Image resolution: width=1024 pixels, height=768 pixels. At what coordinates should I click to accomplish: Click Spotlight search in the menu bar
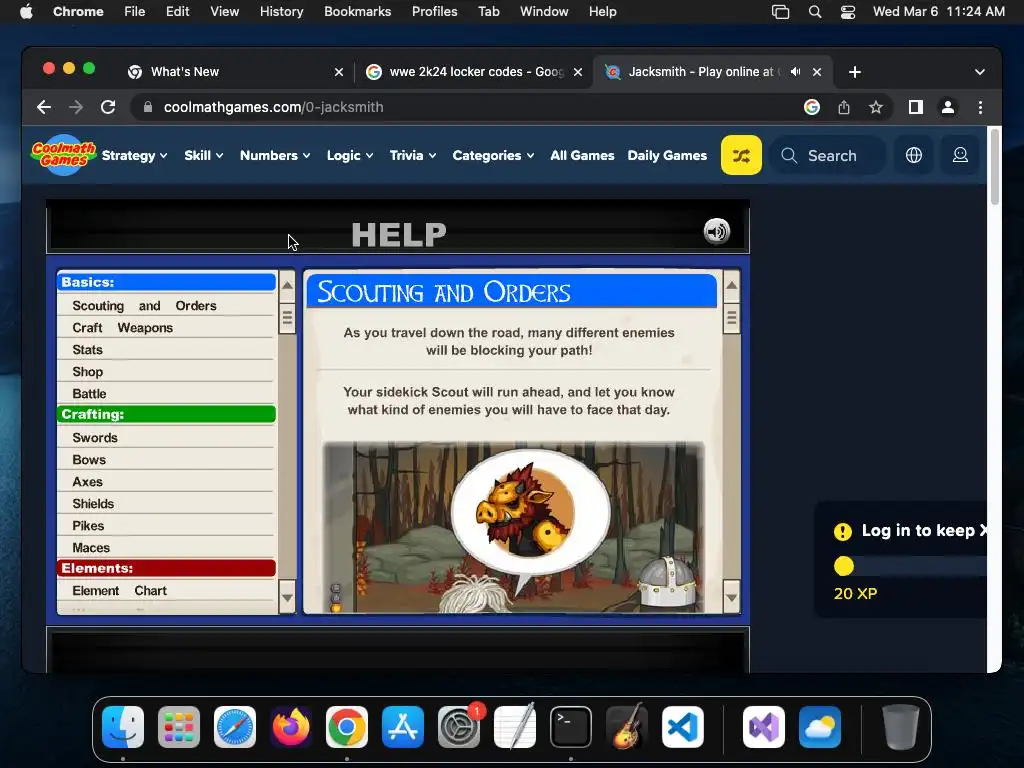(x=814, y=12)
